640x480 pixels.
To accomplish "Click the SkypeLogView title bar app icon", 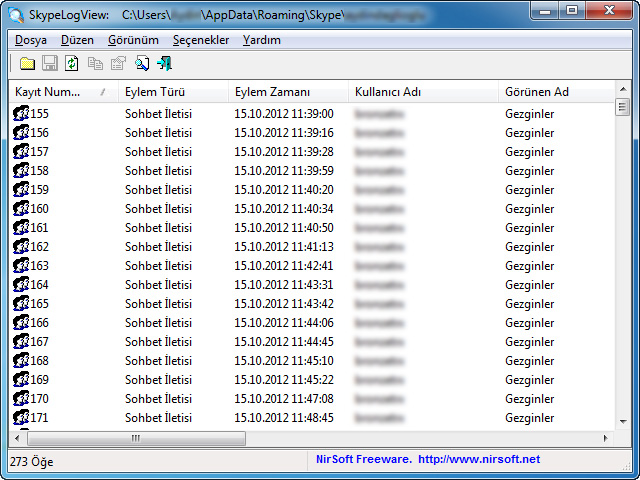I will 16,15.
